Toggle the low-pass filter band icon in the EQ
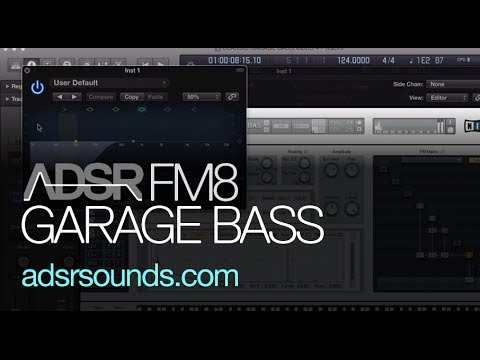 point(193,109)
